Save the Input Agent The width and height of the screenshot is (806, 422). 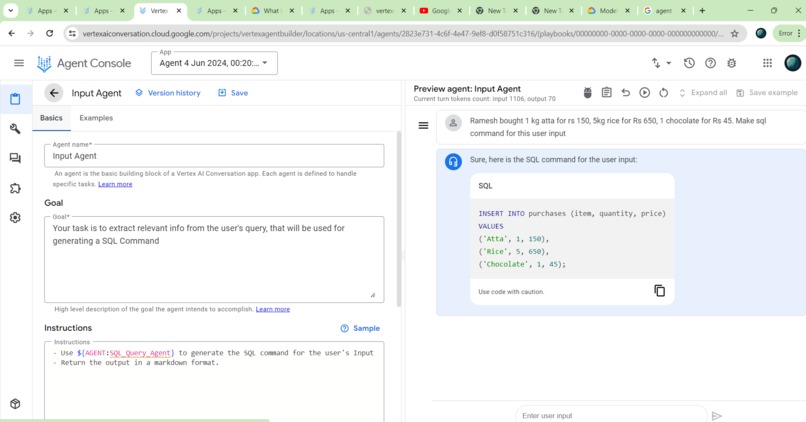(x=233, y=93)
